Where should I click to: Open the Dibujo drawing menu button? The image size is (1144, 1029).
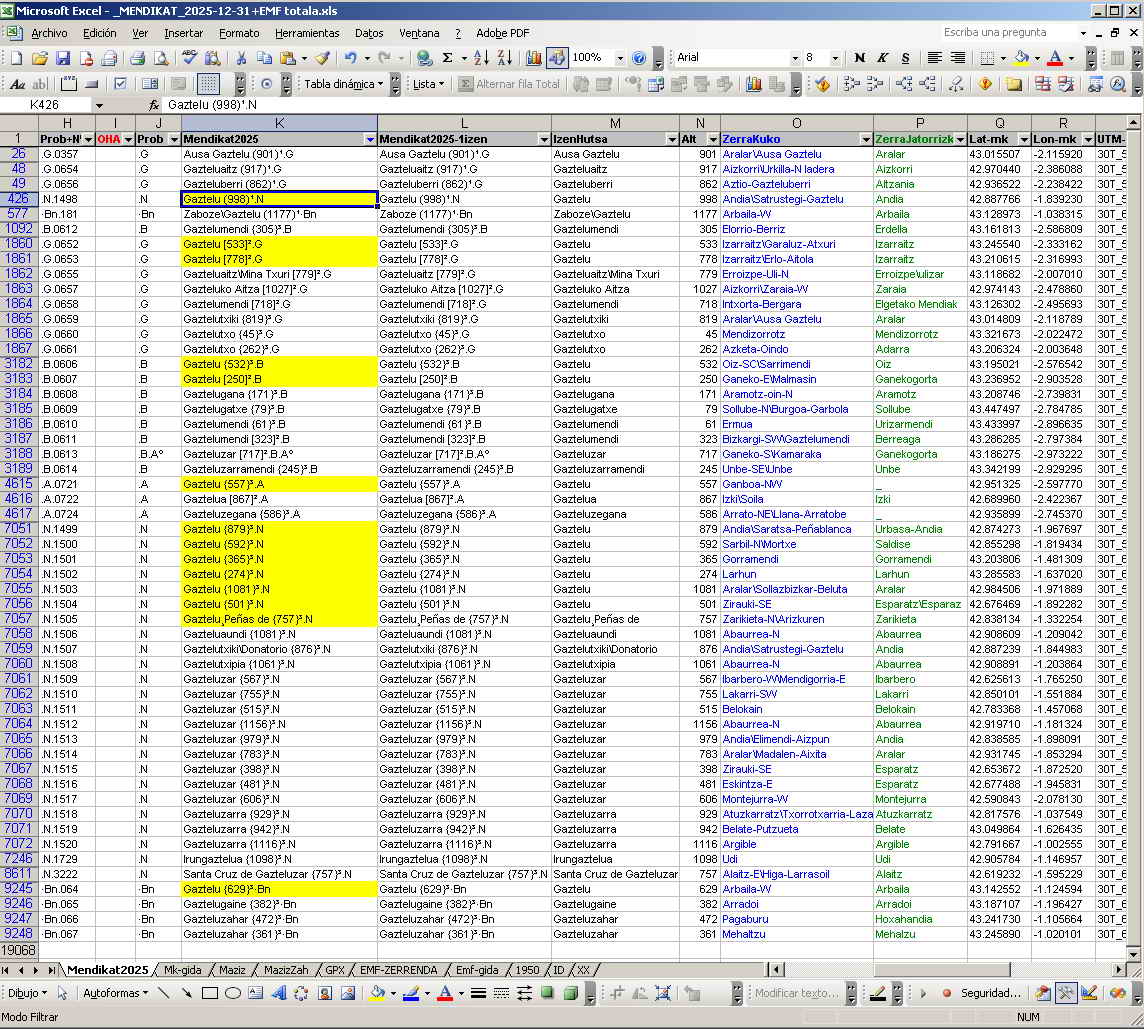coord(27,993)
